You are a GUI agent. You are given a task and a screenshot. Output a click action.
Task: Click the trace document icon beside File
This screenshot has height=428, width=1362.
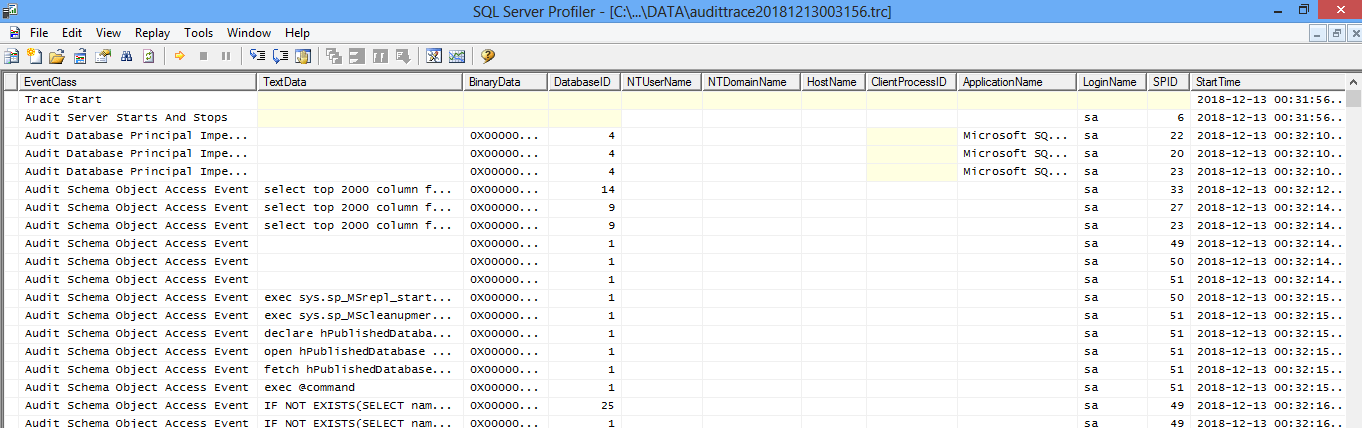coord(14,33)
